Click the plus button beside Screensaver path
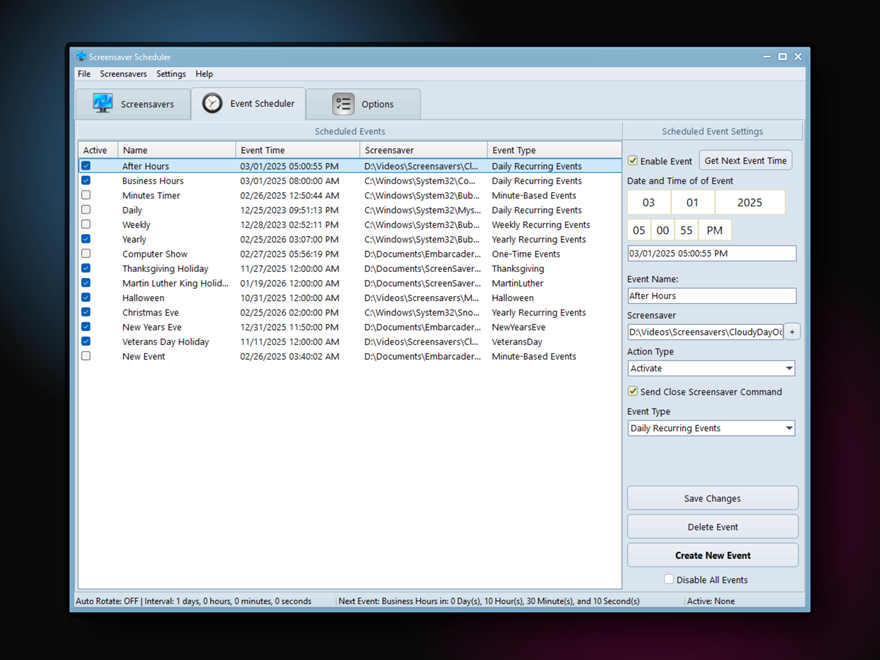 coord(792,332)
